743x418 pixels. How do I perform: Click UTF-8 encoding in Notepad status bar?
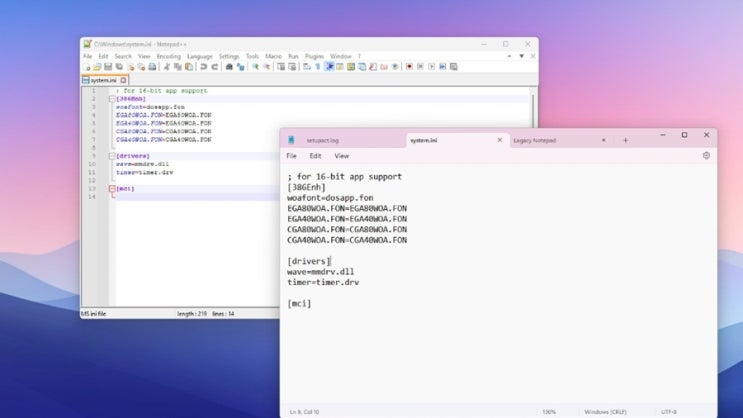click(669, 412)
